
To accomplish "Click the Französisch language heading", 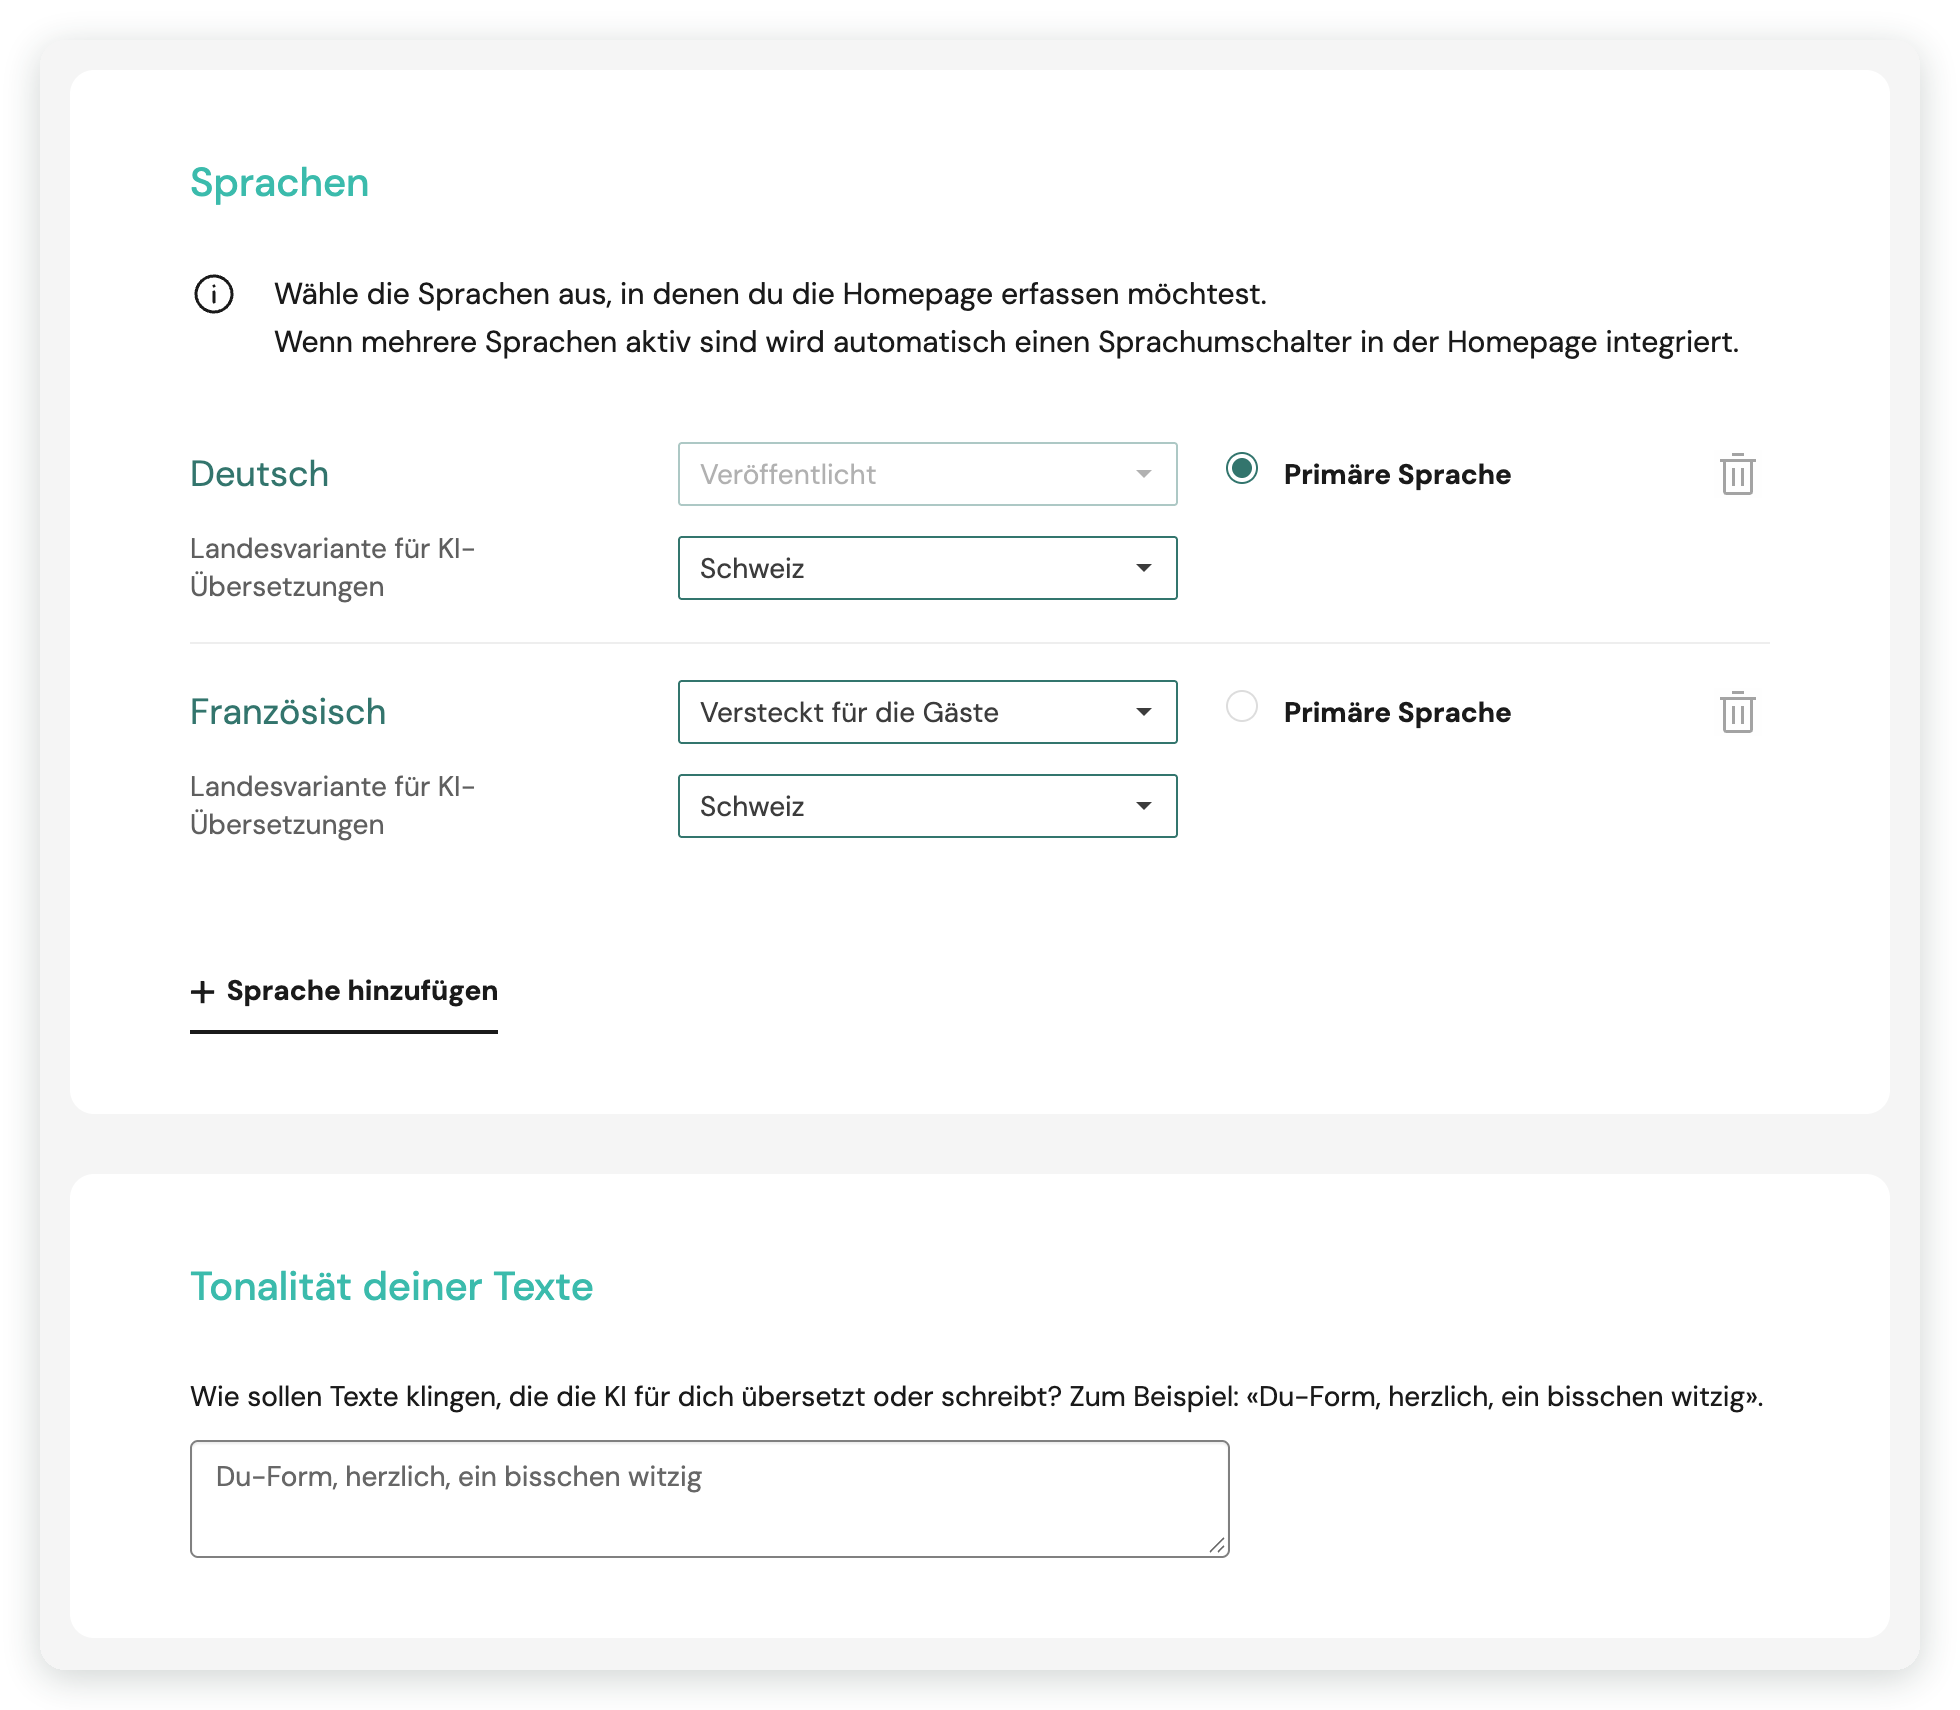I will (288, 712).
